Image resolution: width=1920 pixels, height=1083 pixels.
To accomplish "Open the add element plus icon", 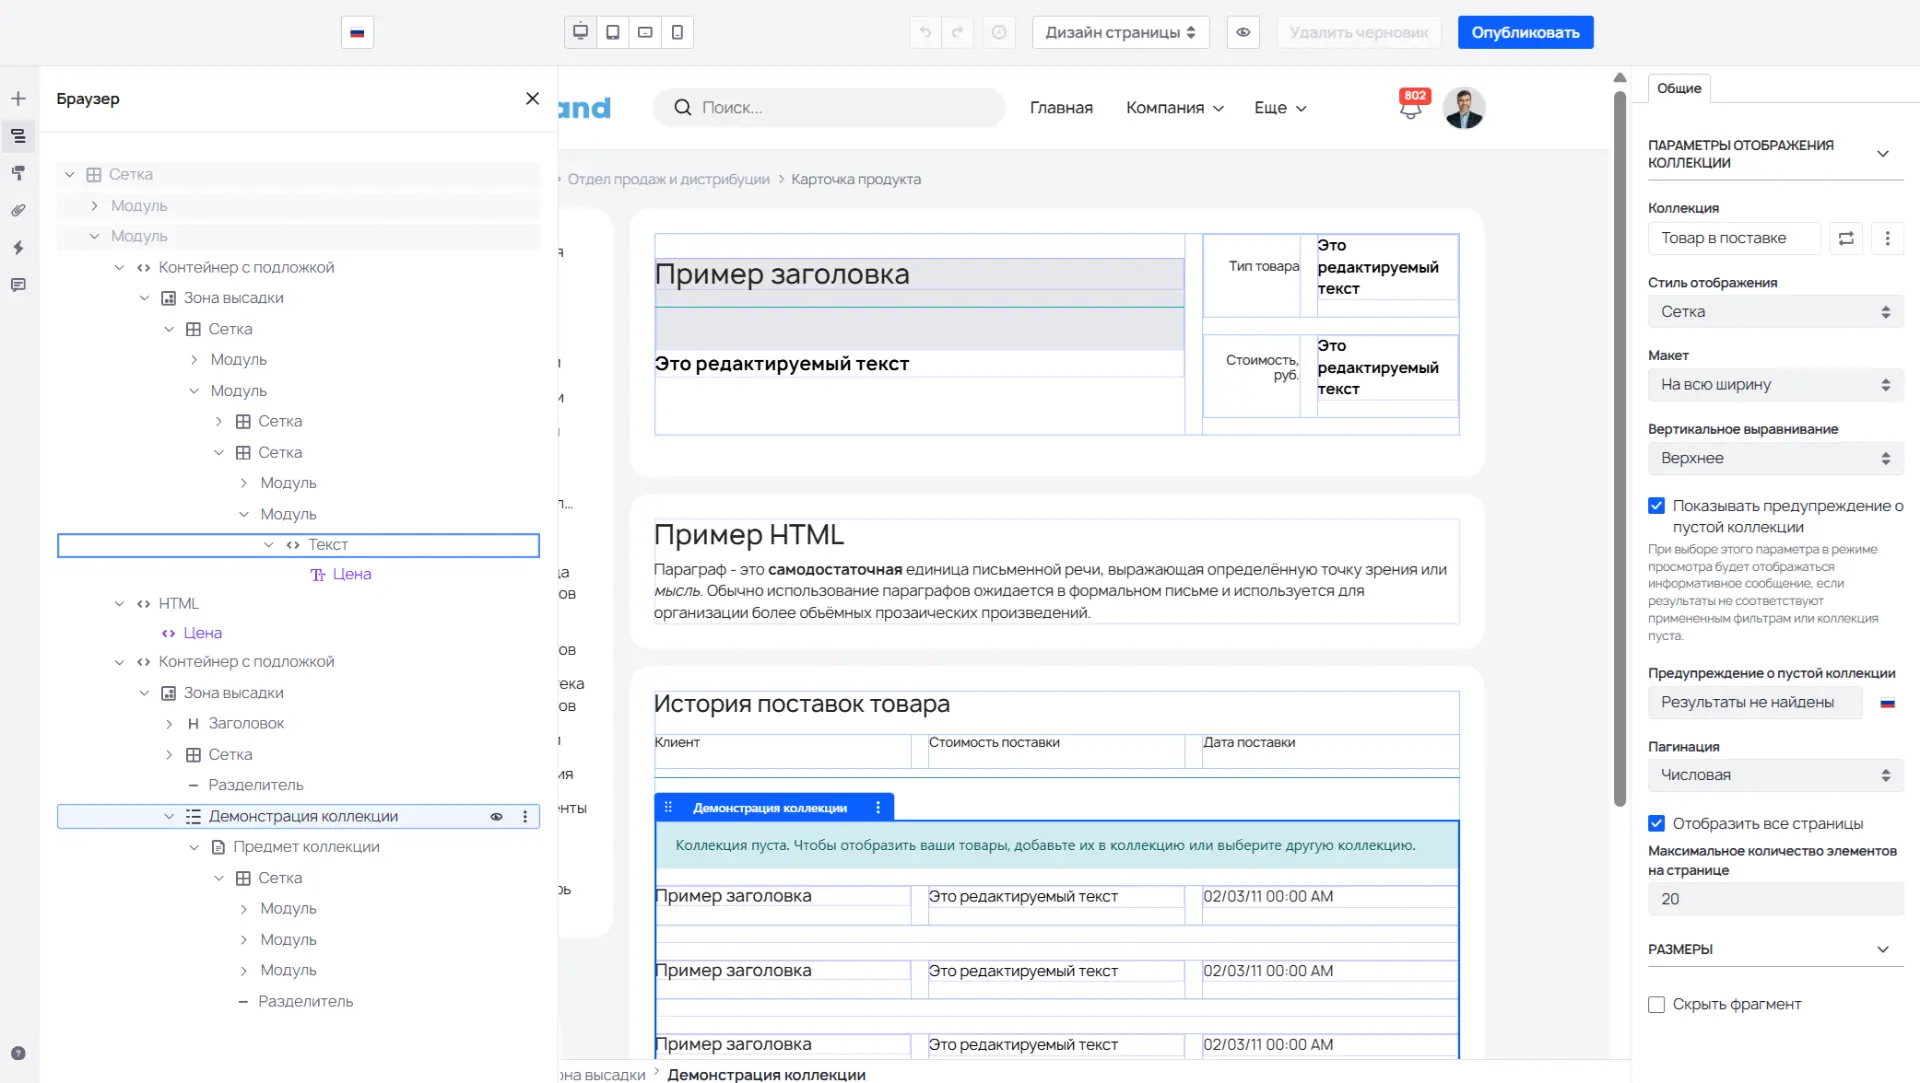I will 18,98.
